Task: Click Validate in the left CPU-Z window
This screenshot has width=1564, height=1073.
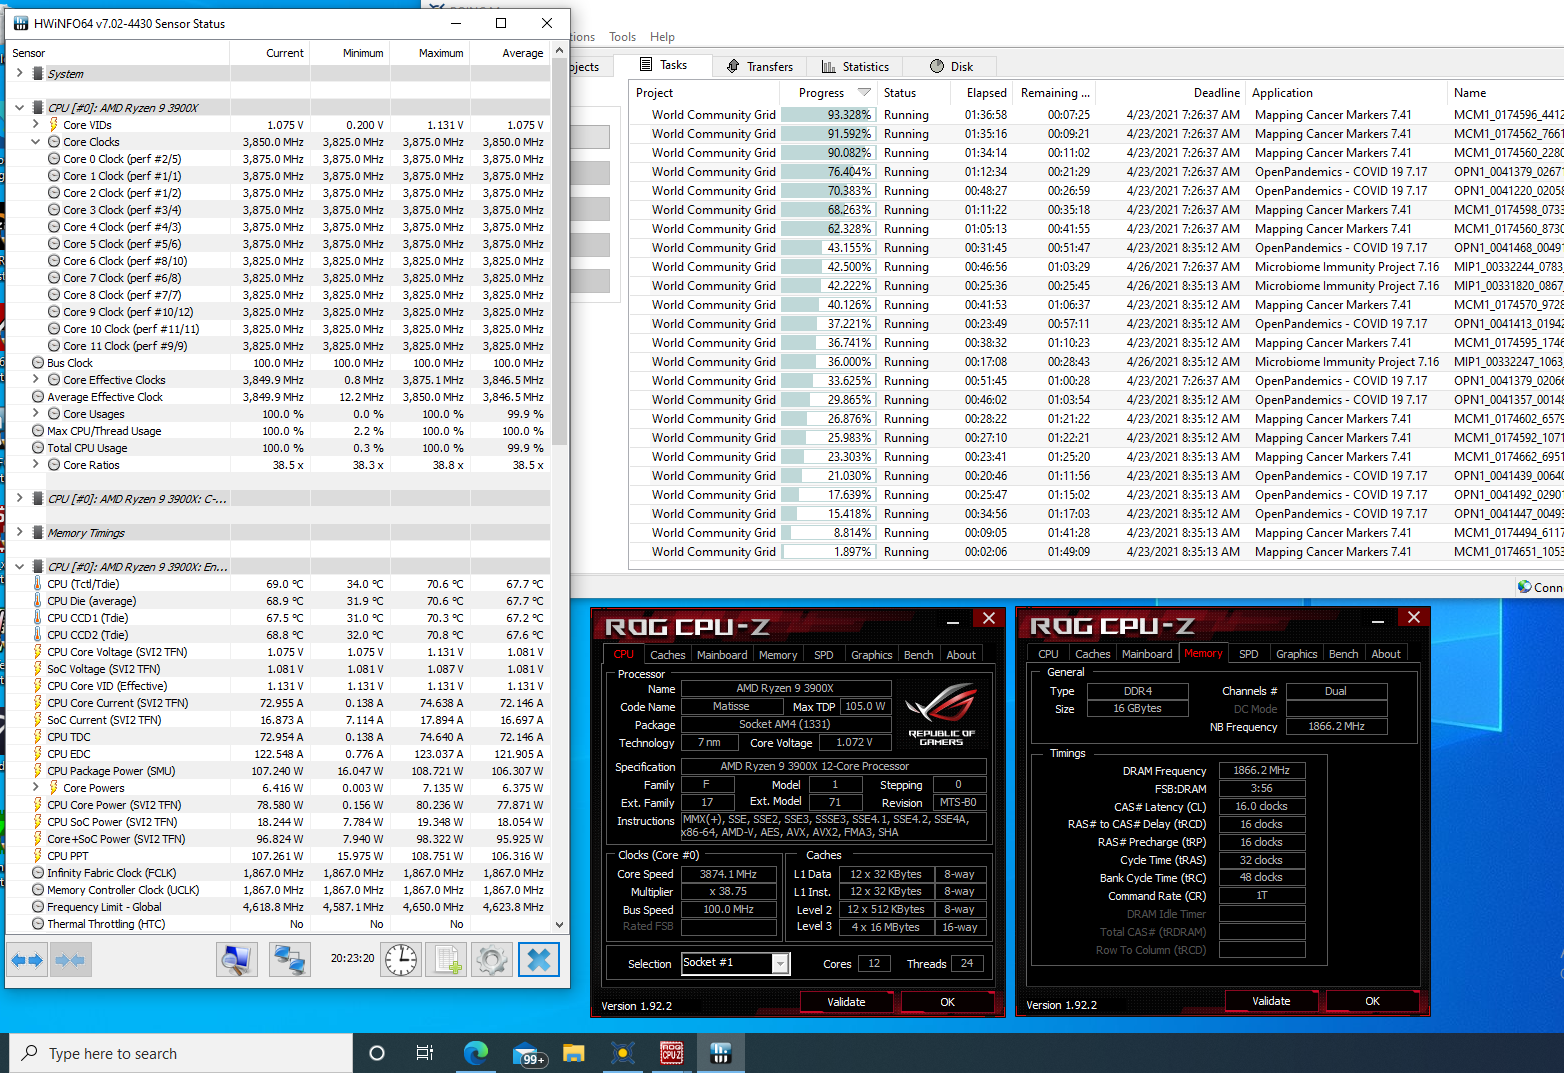Action: pos(846,1002)
